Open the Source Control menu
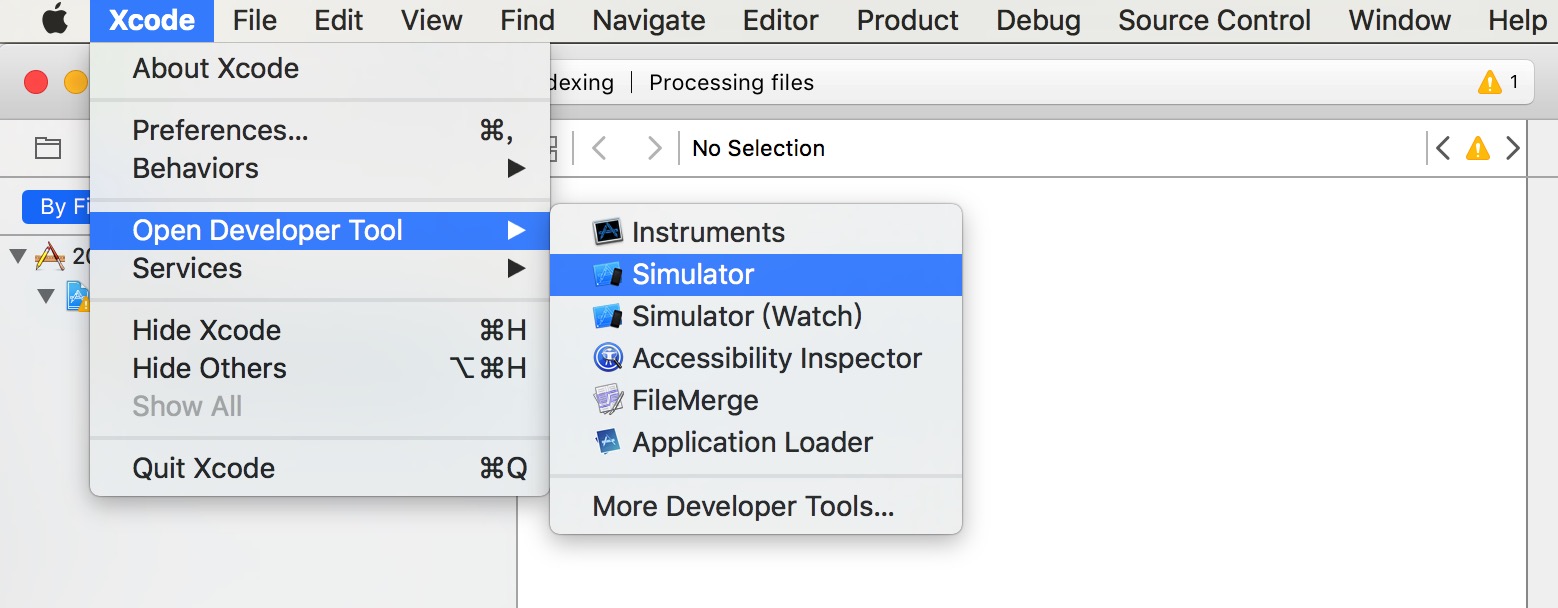The image size is (1558, 608). coord(1214,20)
